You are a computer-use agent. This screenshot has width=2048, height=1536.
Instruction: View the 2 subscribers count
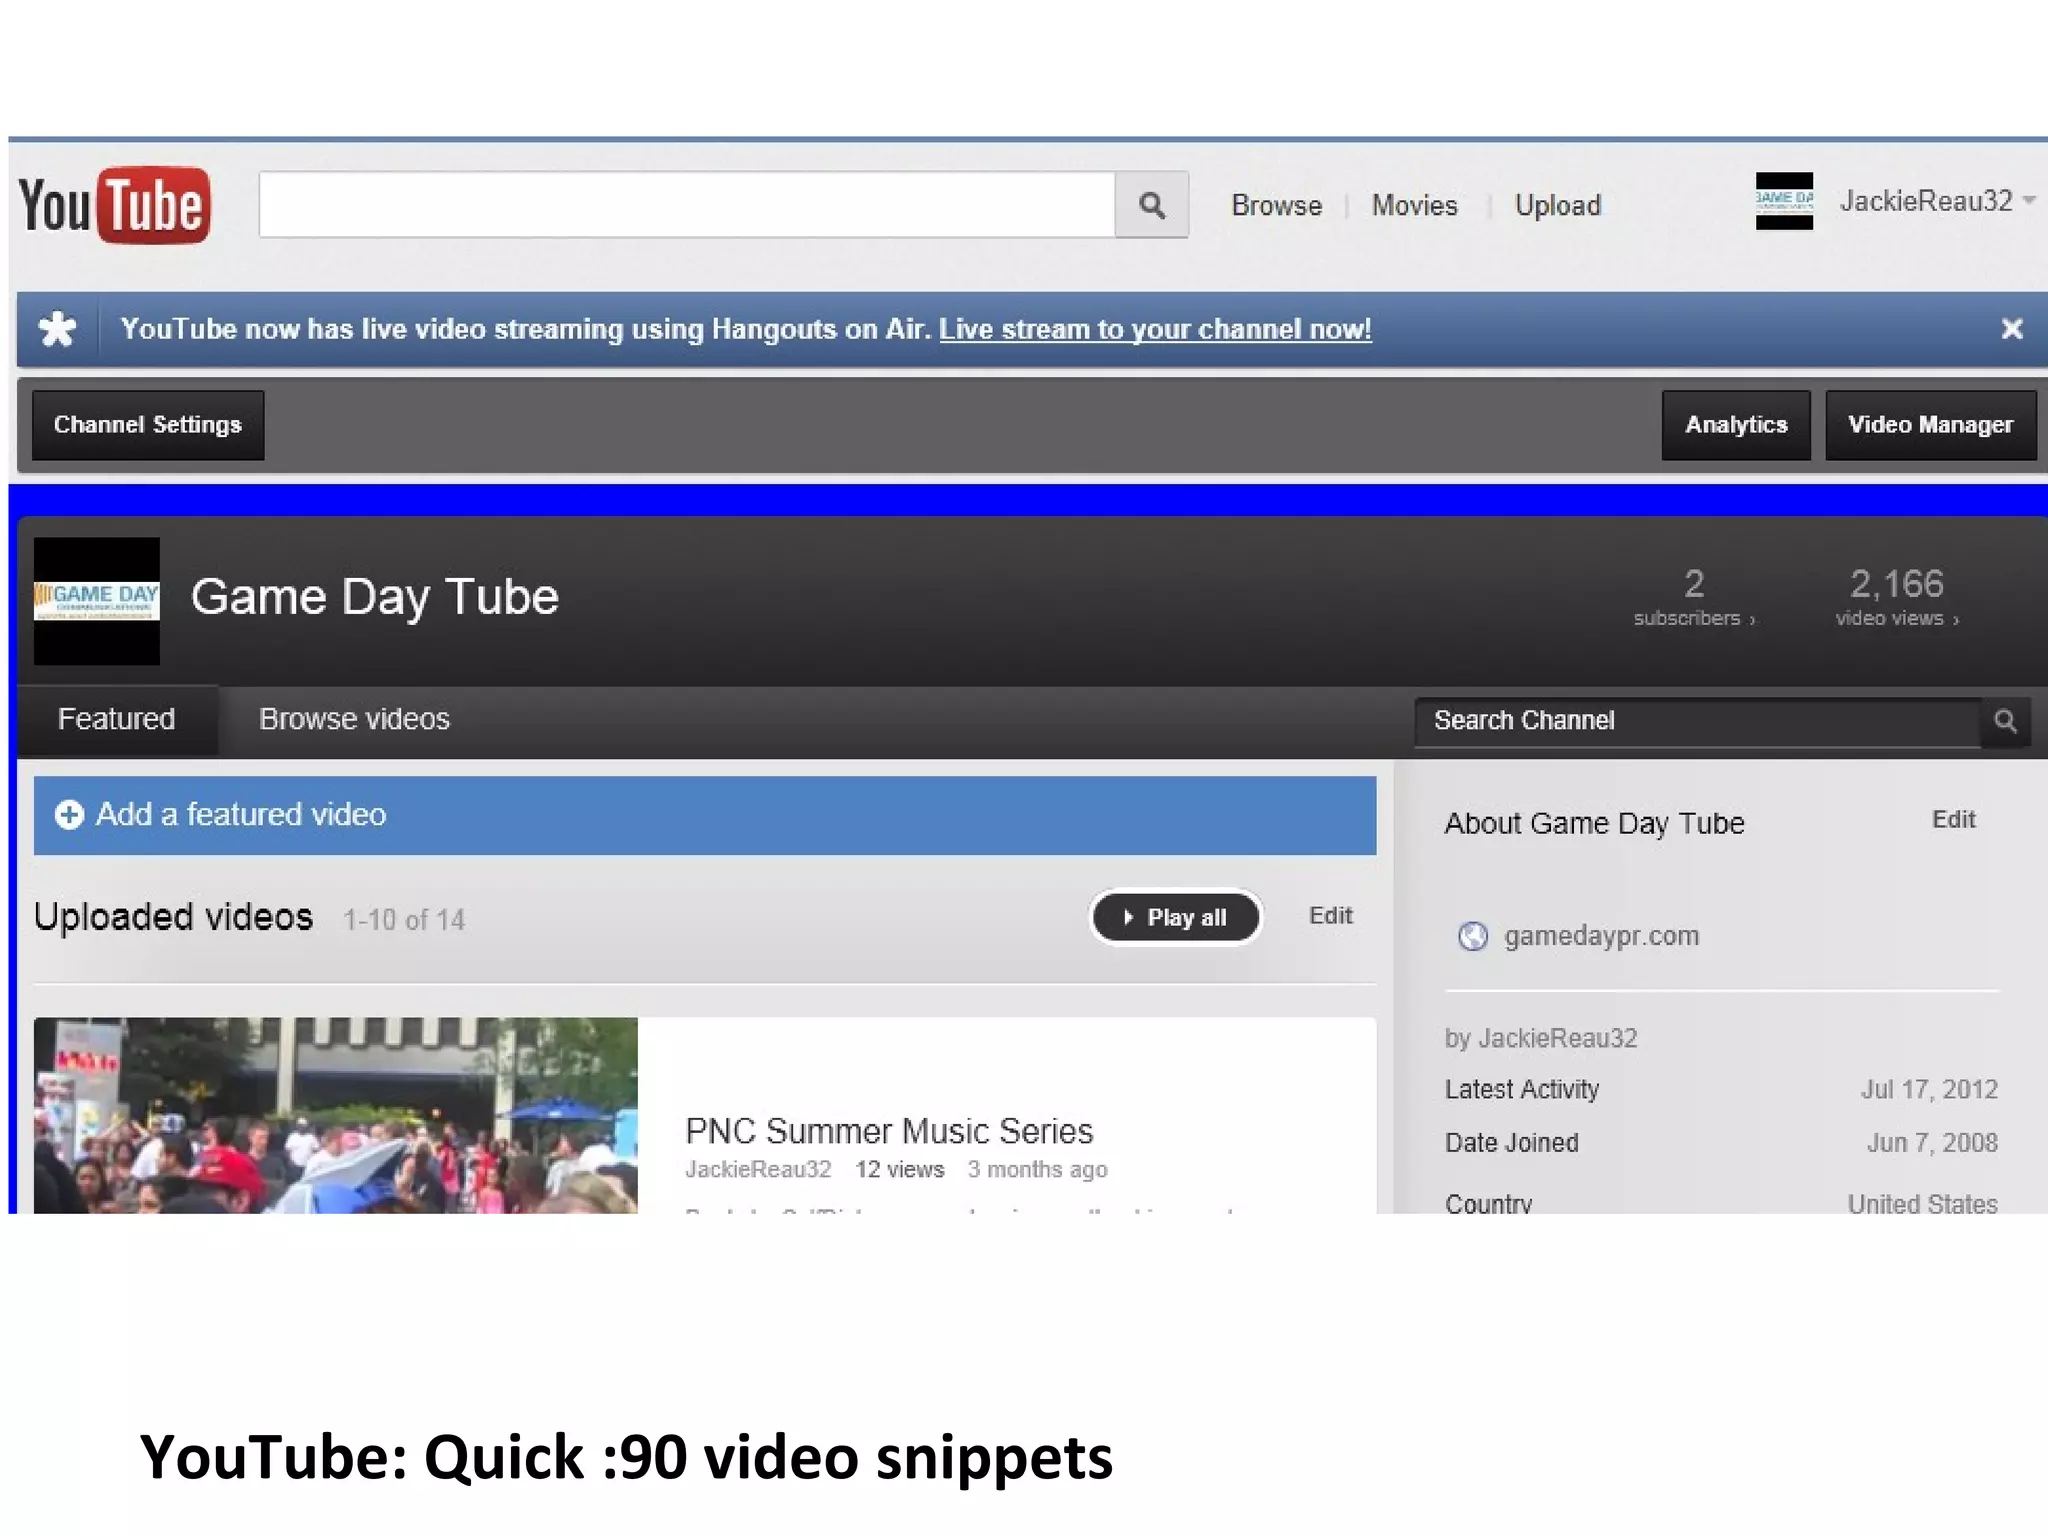(x=1693, y=598)
